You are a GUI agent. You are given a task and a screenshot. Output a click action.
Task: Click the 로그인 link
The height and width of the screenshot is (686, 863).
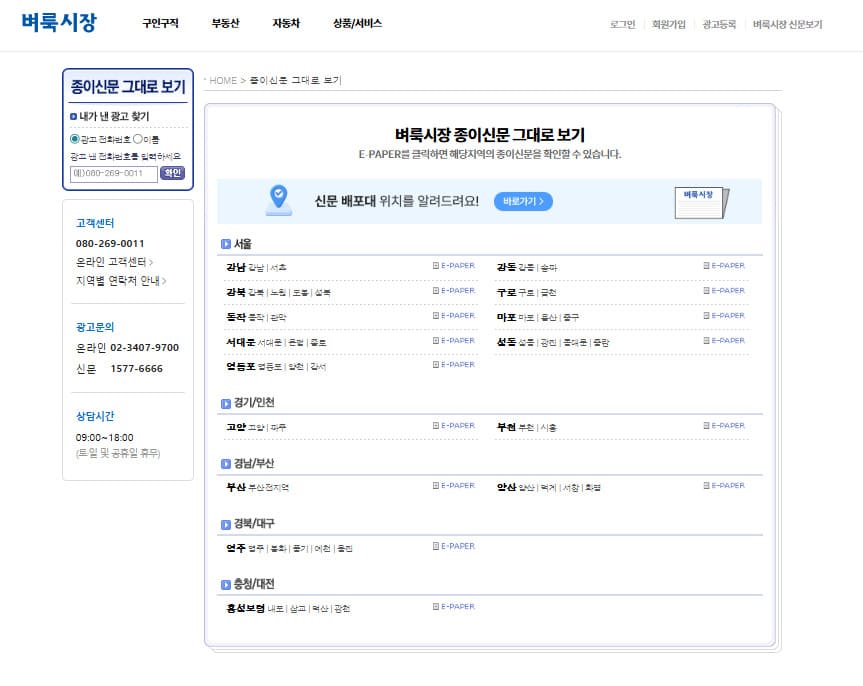click(621, 25)
